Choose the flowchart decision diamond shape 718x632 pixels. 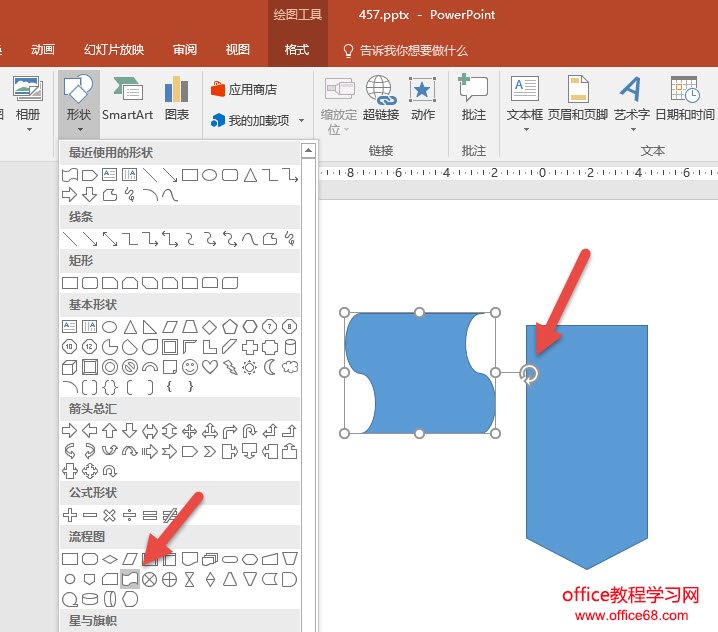click(x=109, y=558)
